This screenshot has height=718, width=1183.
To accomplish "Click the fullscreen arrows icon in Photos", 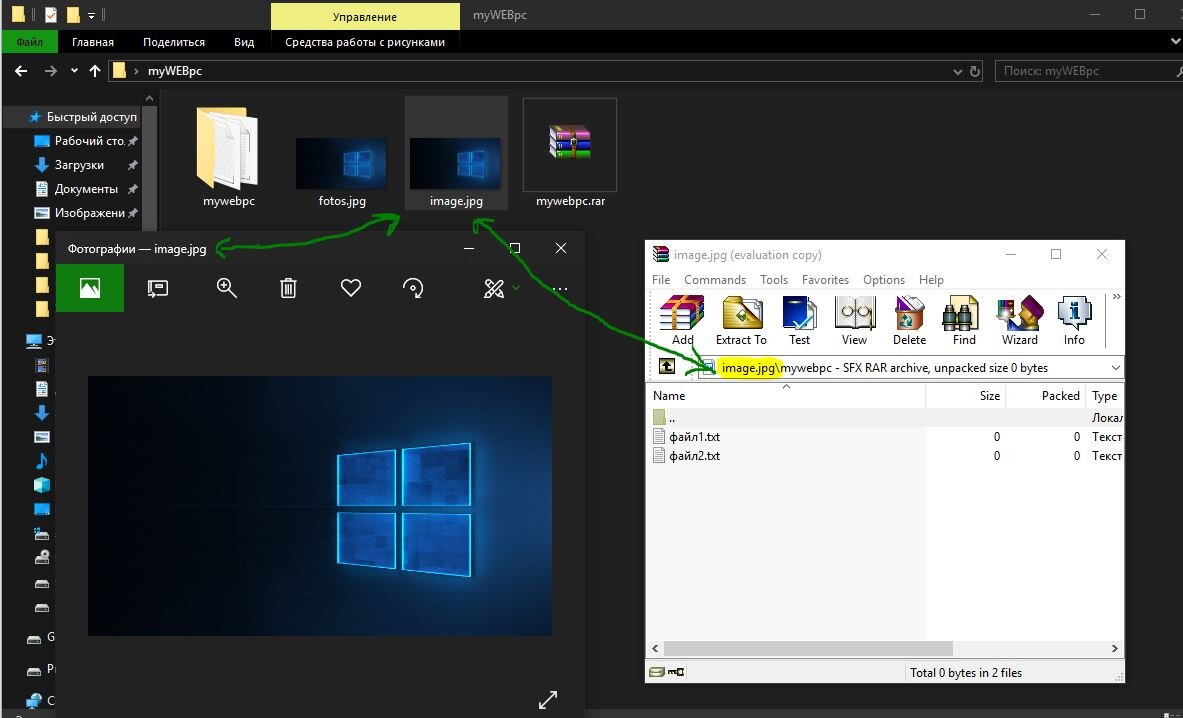I will [548, 700].
